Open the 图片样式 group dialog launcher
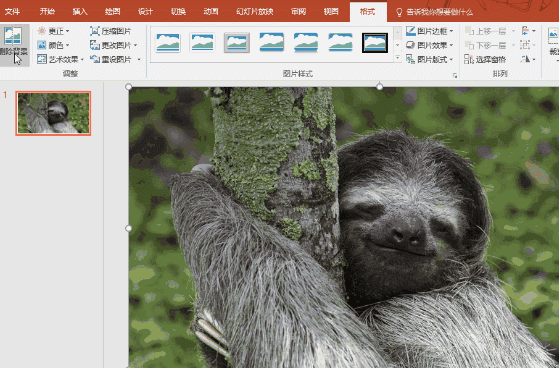Screen dimensions: 559x368 click(455, 75)
